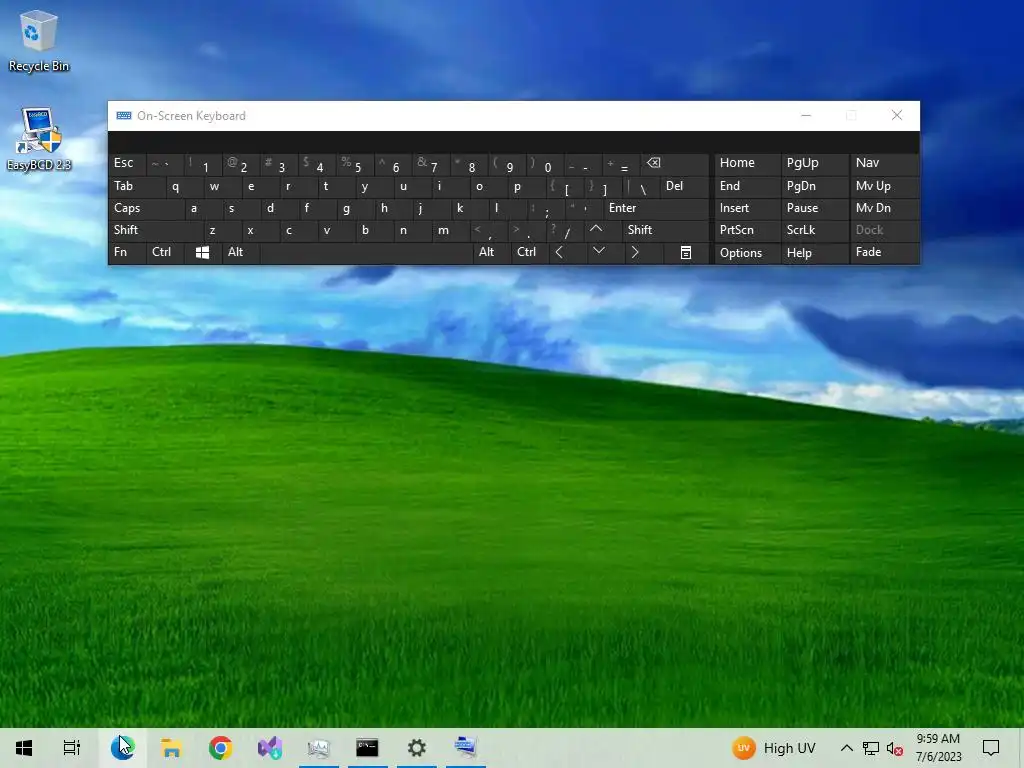Open Task View in the taskbar

click(x=72, y=748)
